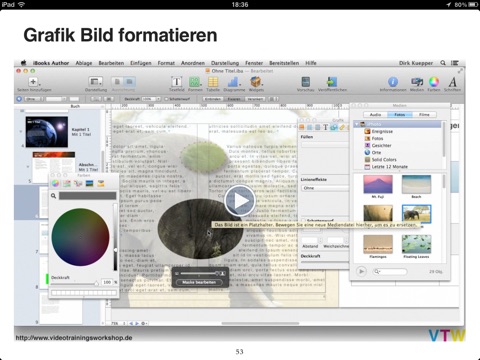480x360 pixels.
Task: Open the notification list icon in menu bar
Action: [x=454, y=63]
